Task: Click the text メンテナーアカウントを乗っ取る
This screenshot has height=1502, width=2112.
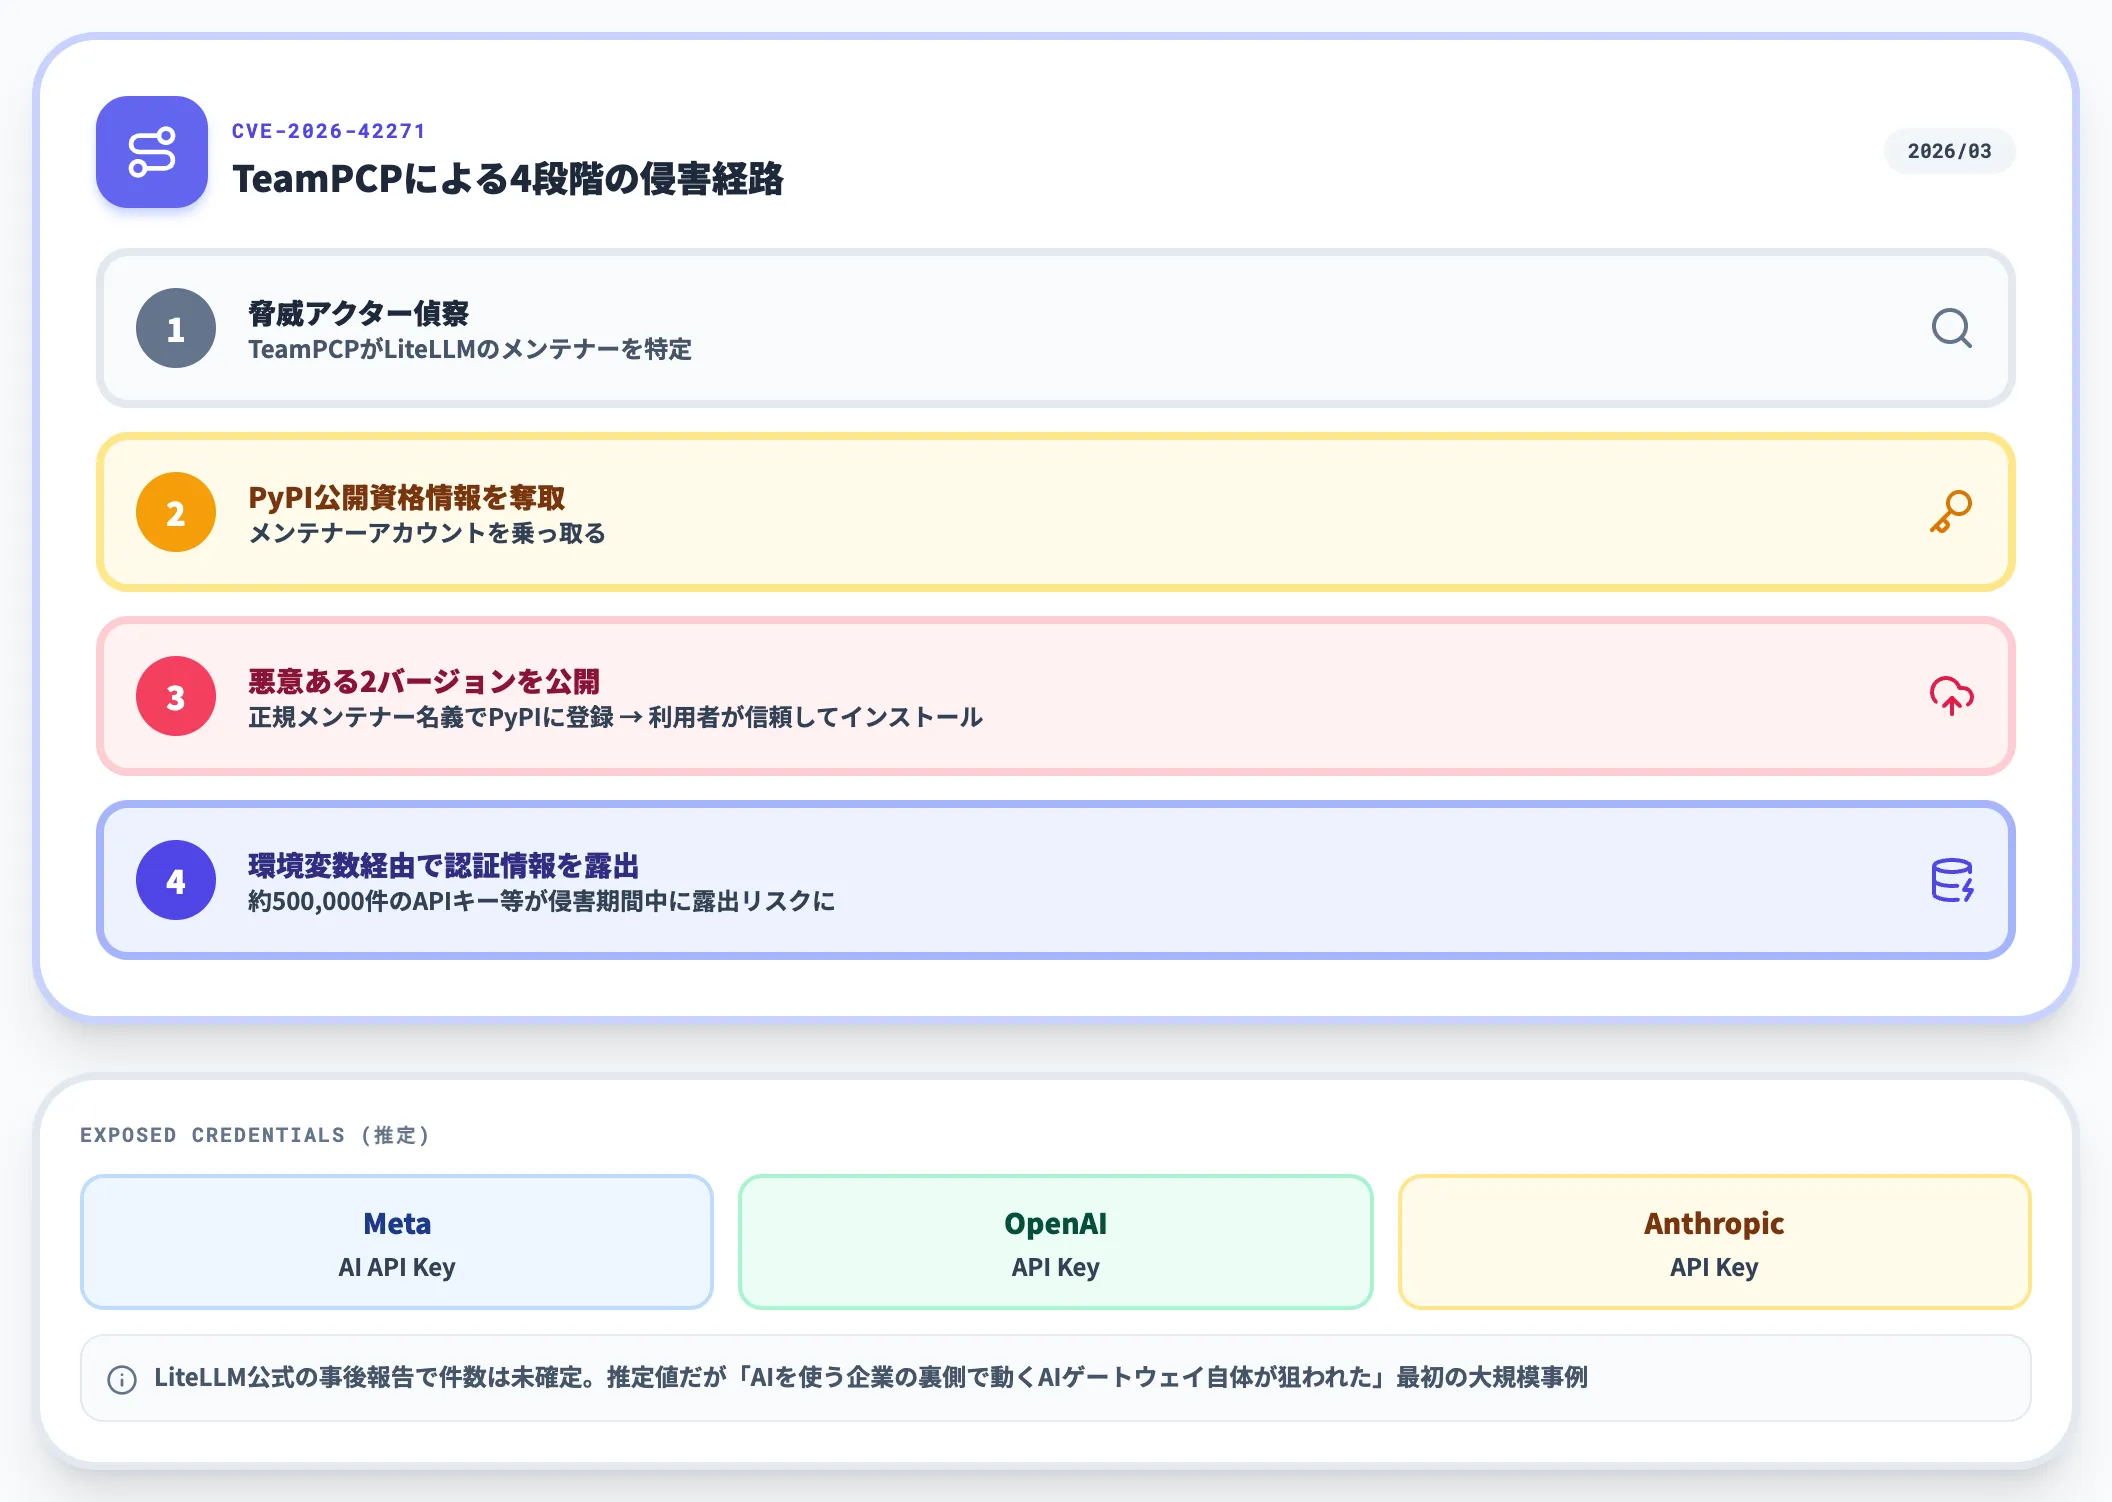Action: pos(427,533)
